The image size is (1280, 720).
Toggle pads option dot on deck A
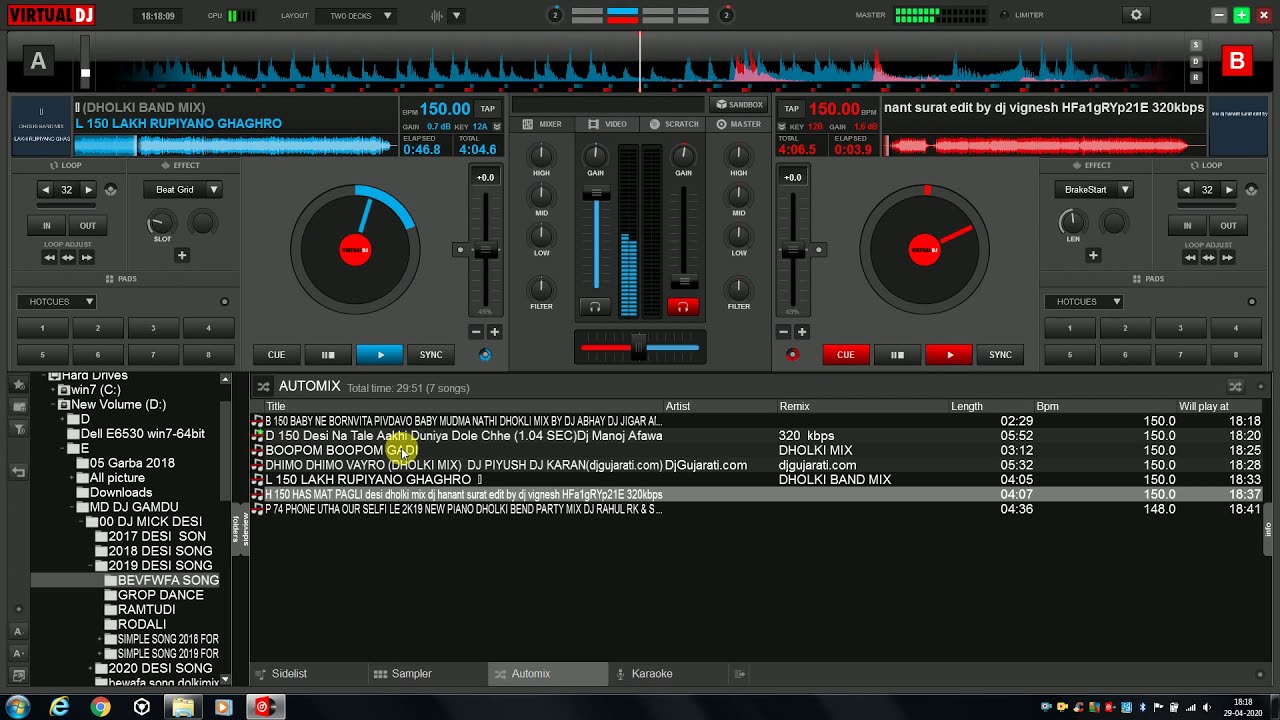(x=224, y=302)
